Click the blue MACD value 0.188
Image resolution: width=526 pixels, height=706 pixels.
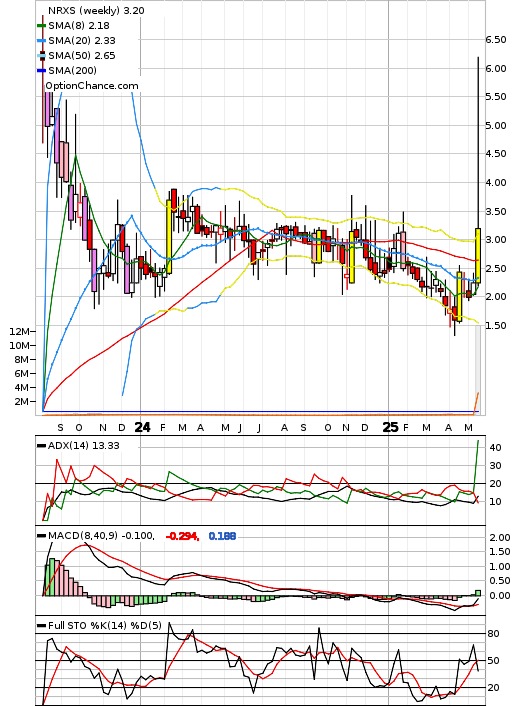[x=222, y=536]
